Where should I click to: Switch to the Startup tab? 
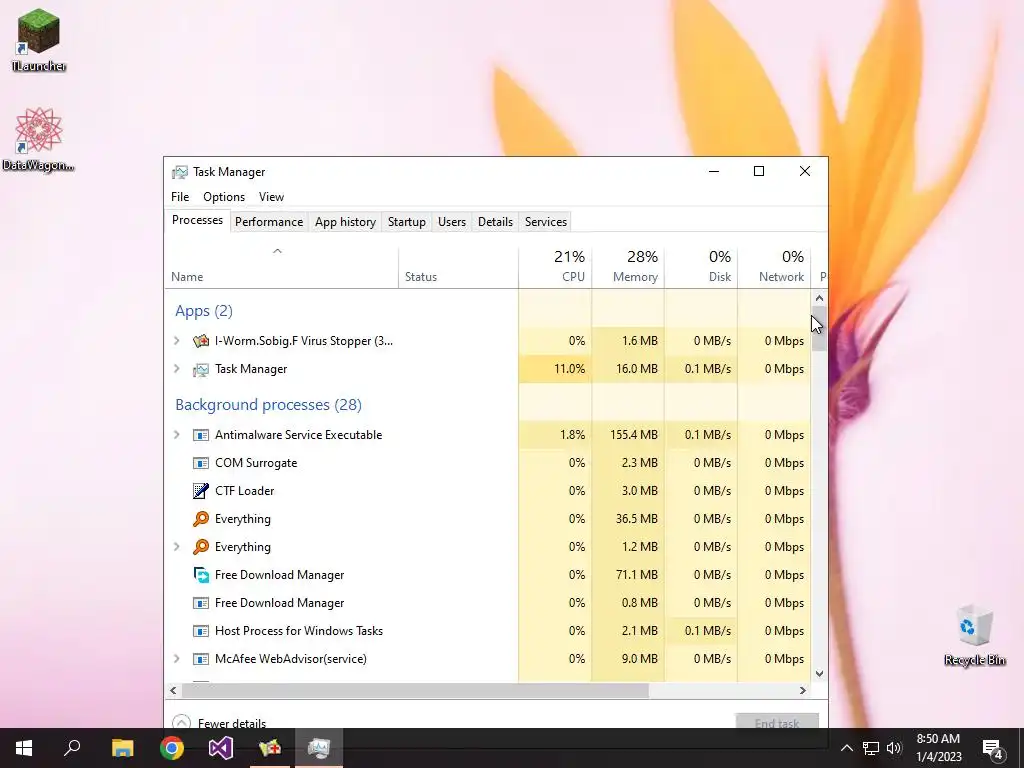pyautogui.click(x=407, y=222)
